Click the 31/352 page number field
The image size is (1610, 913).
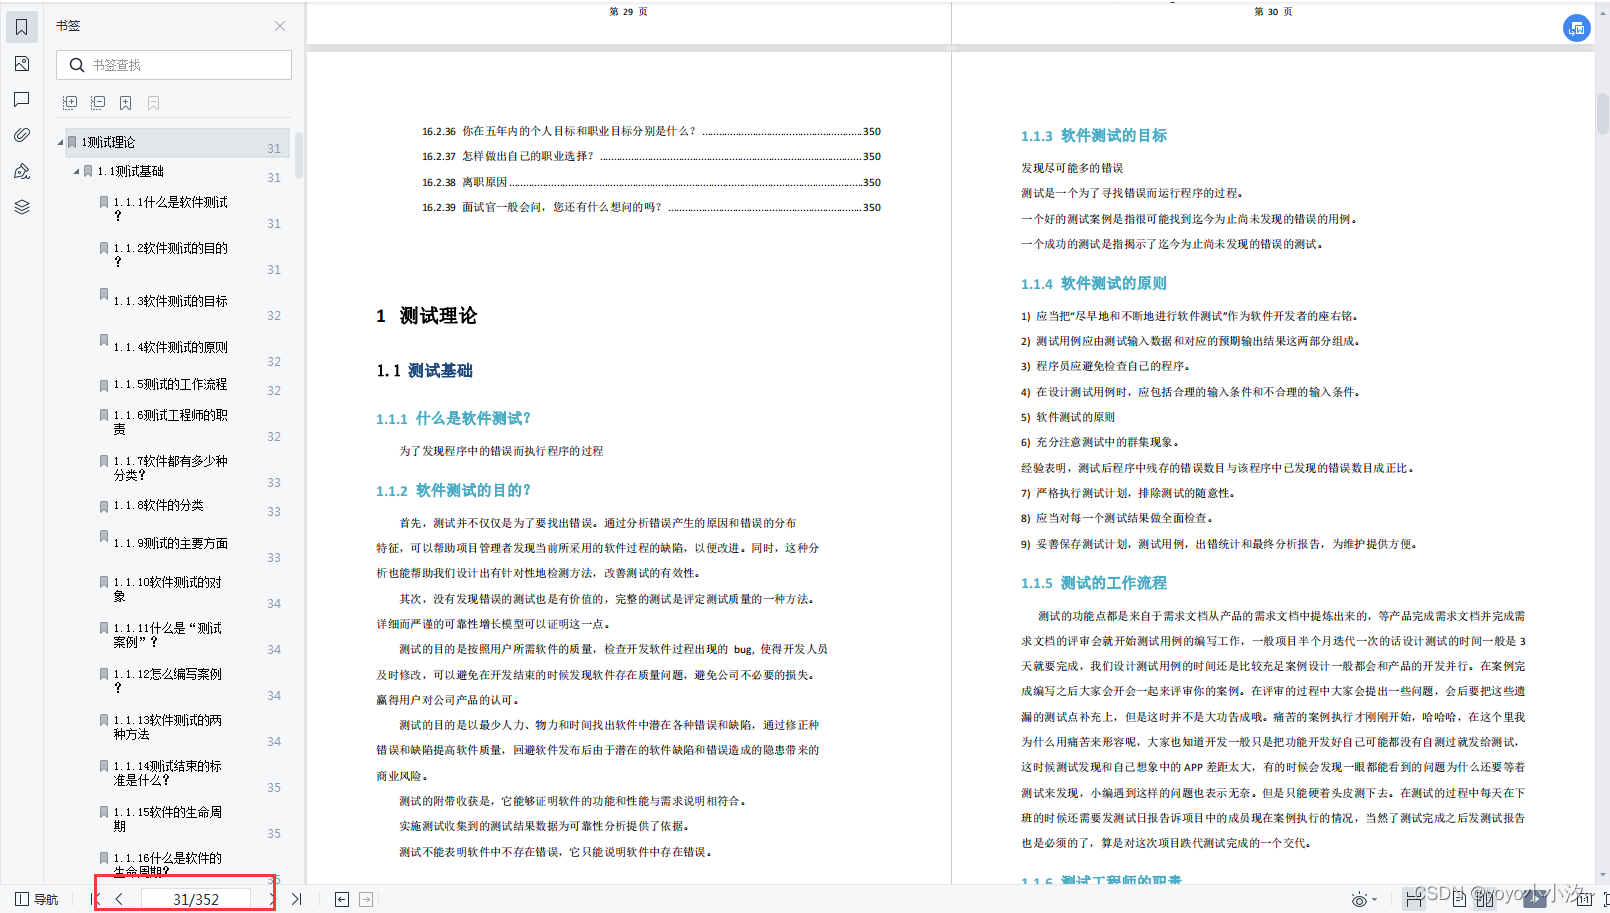point(196,899)
